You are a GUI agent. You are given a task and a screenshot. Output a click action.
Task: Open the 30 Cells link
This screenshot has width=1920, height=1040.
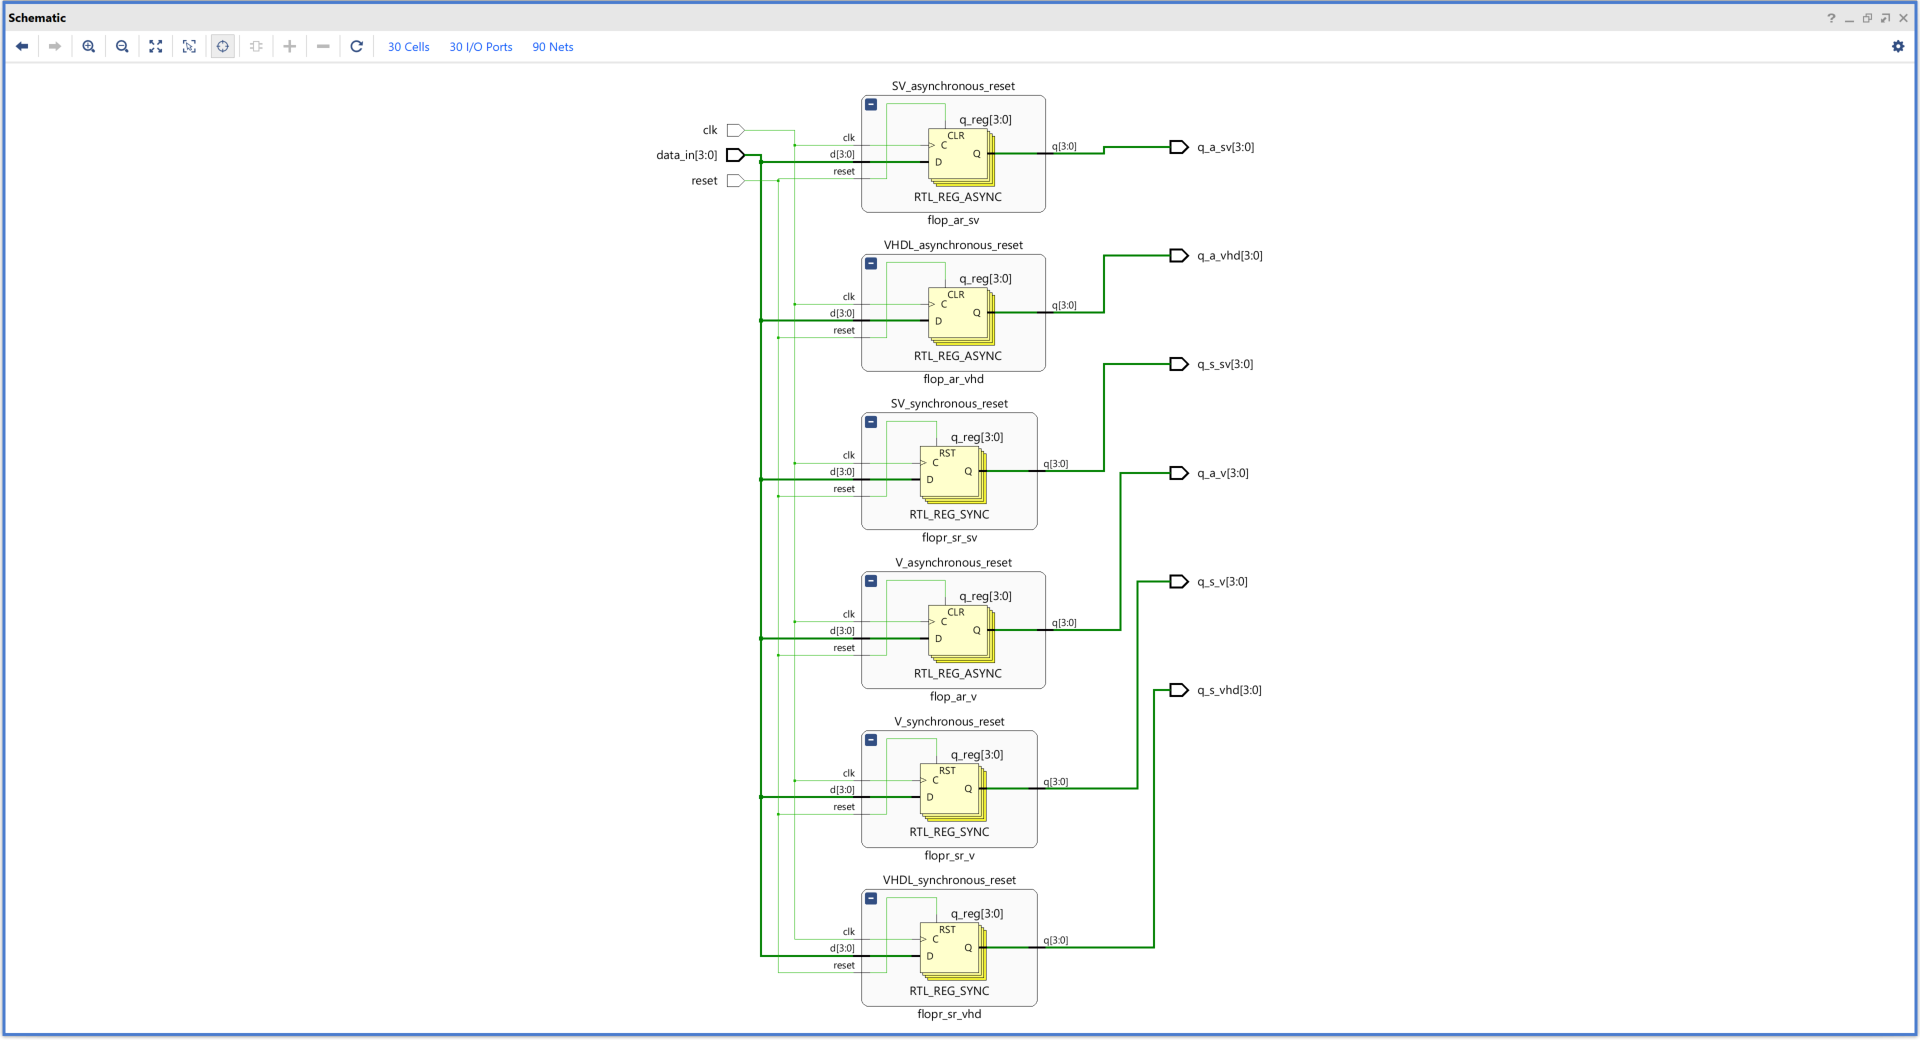coord(408,47)
